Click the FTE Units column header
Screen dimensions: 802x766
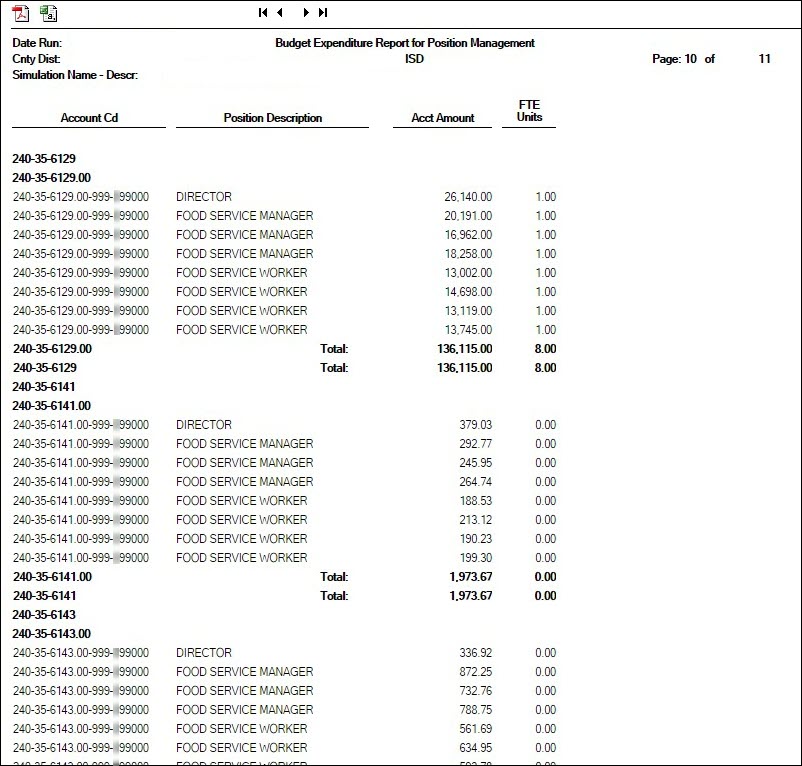pyautogui.click(x=528, y=111)
